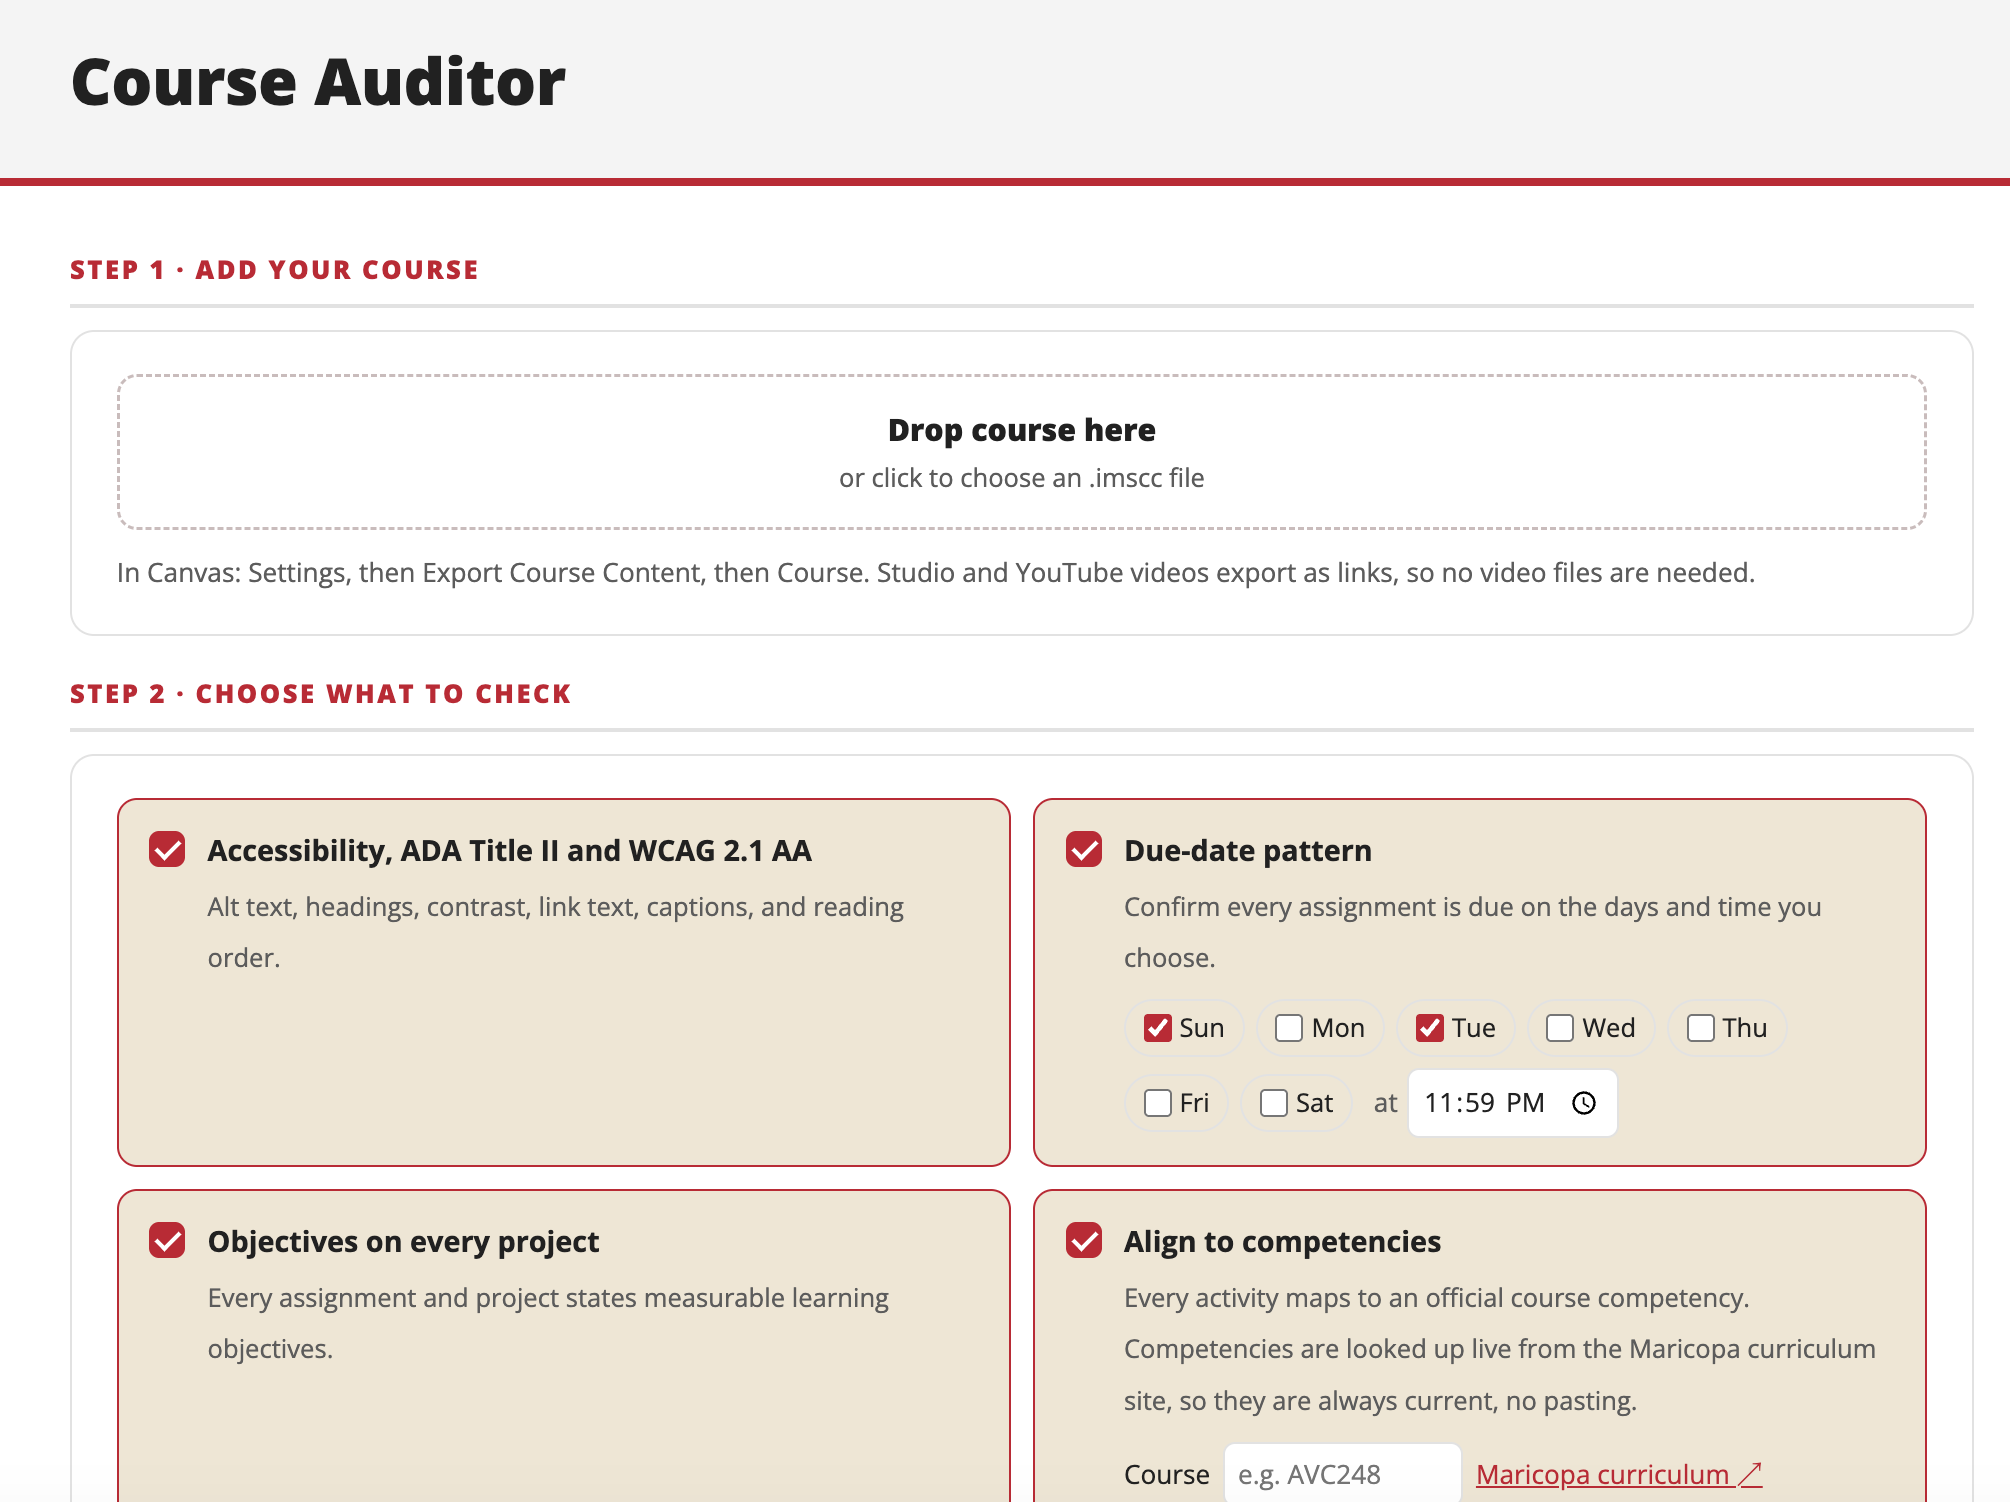Screen dimensions: 2010x1502
Task: Check the Mon day checkbox
Action: tap(1289, 1028)
